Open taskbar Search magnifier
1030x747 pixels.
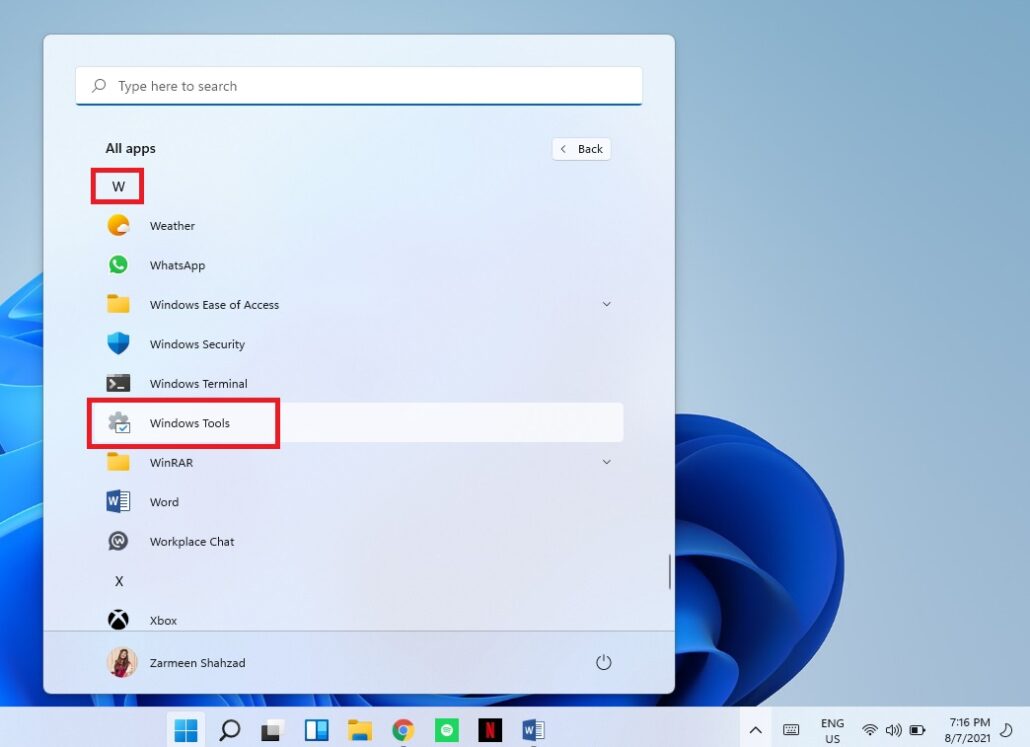tap(229, 730)
